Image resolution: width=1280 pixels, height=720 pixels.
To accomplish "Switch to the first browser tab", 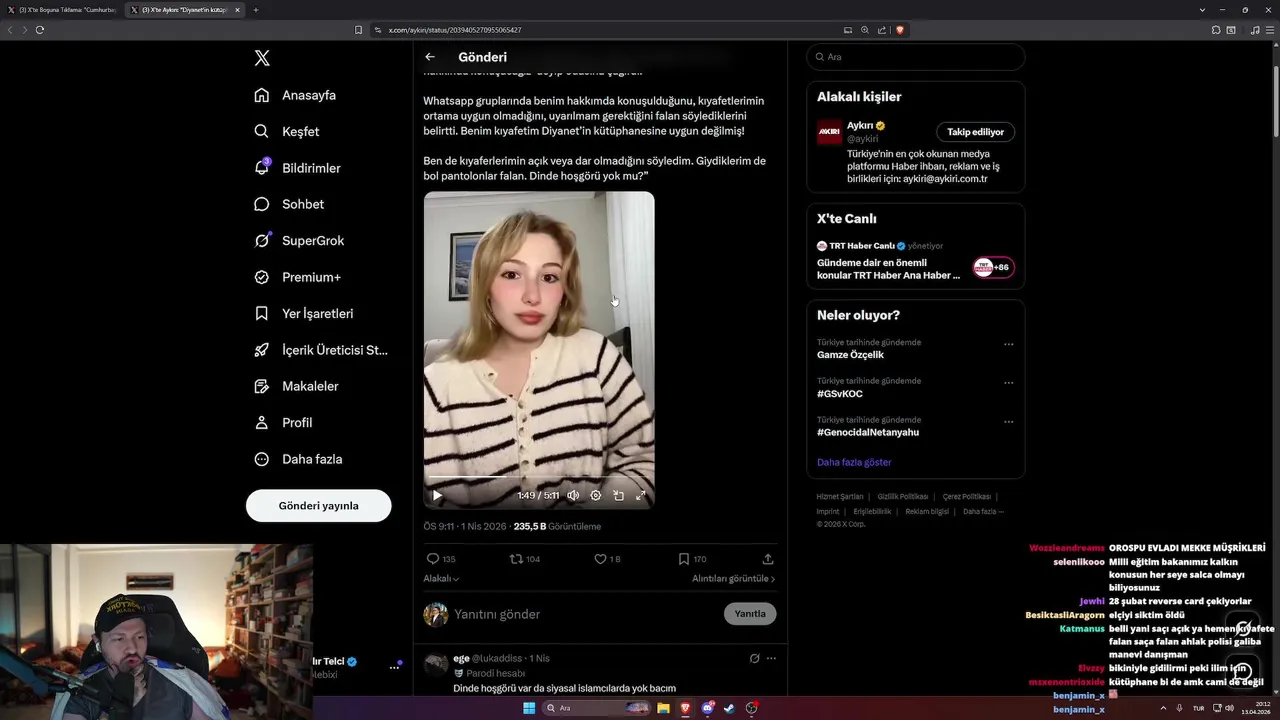I will point(65,10).
